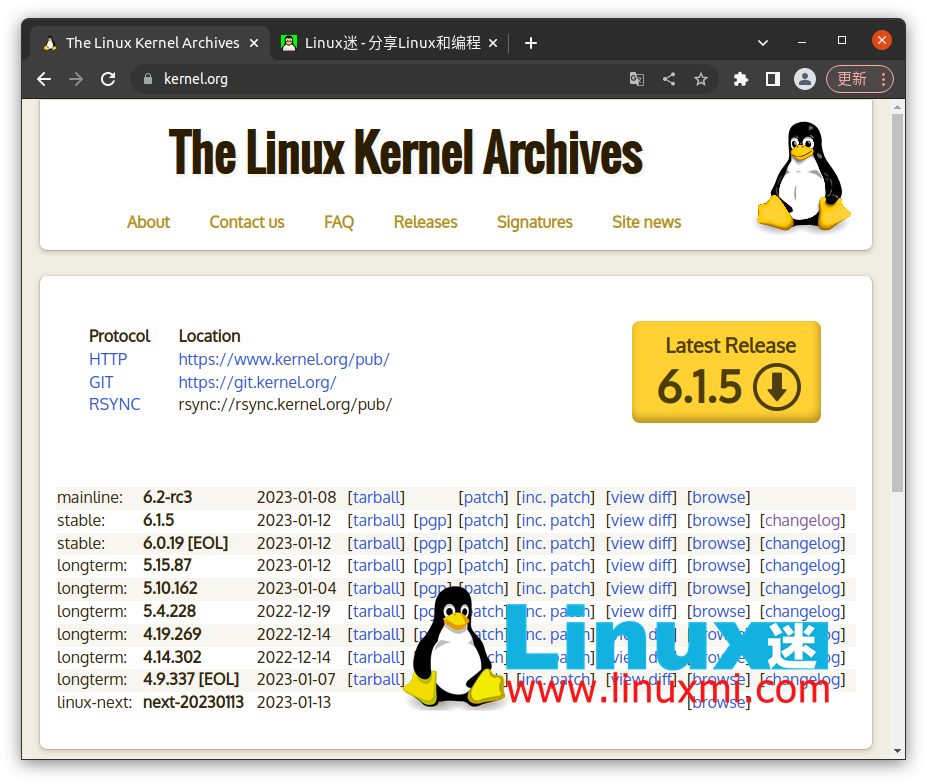
Task: Browse the longterm 5.15.87 source
Action: (x=718, y=566)
